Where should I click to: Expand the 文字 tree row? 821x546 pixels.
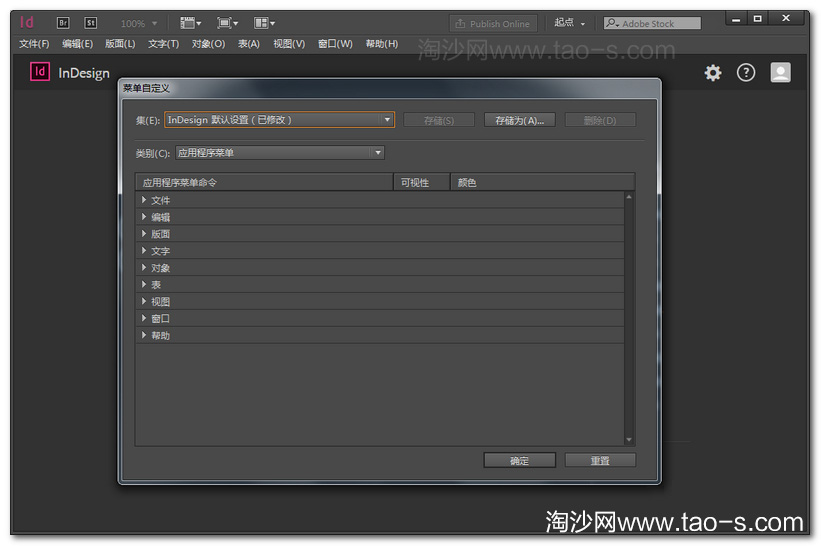click(143, 250)
